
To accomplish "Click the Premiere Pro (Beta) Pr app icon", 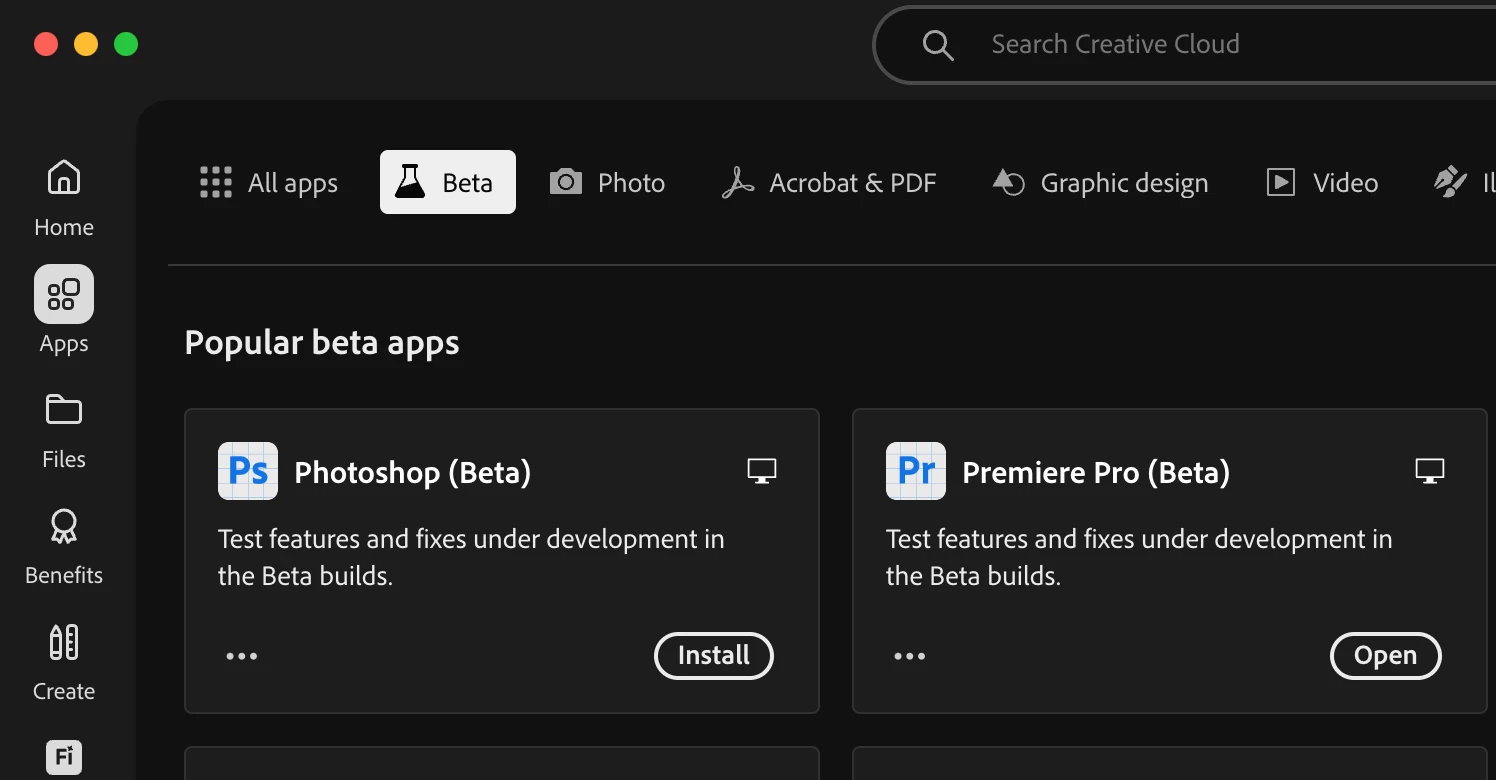I will pyautogui.click(x=916, y=471).
